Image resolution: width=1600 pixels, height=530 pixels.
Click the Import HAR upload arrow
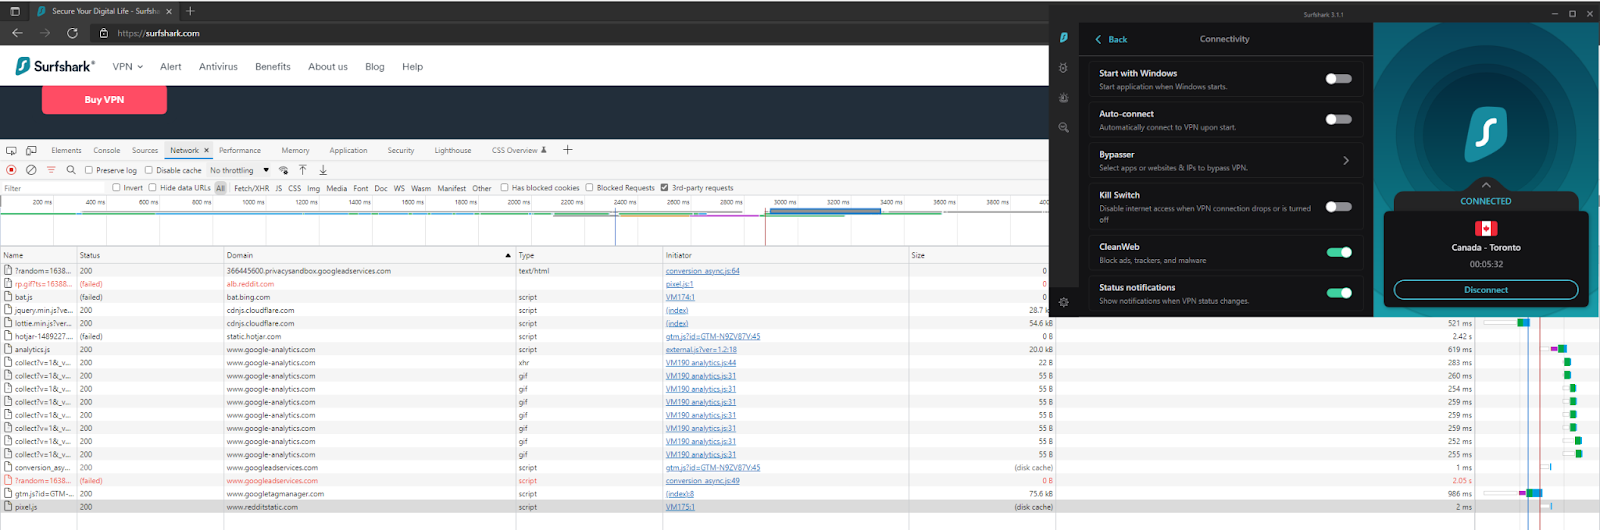[303, 170]
